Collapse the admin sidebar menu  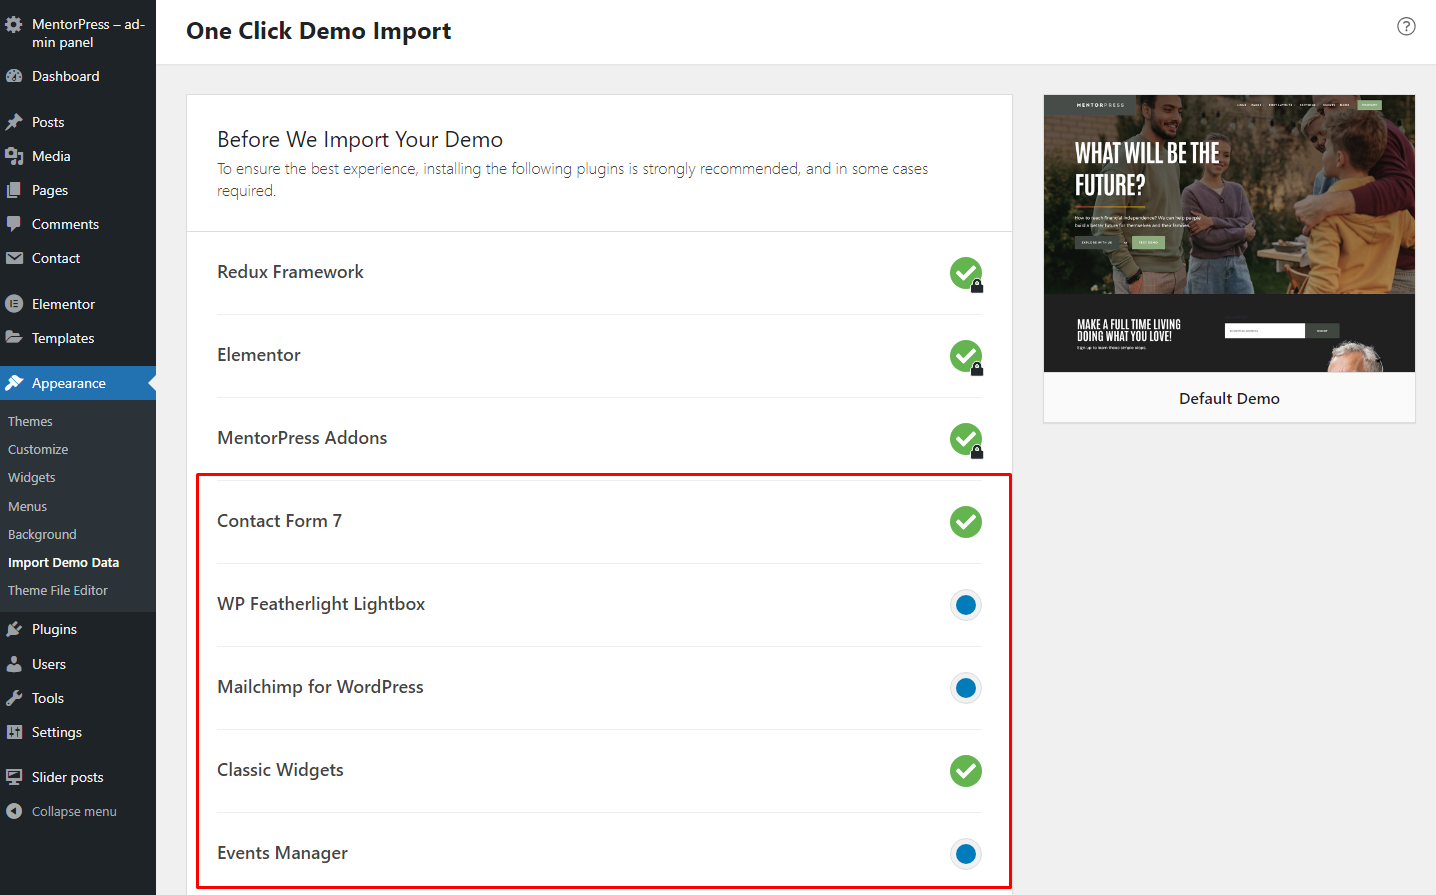[x=73, y=811]
